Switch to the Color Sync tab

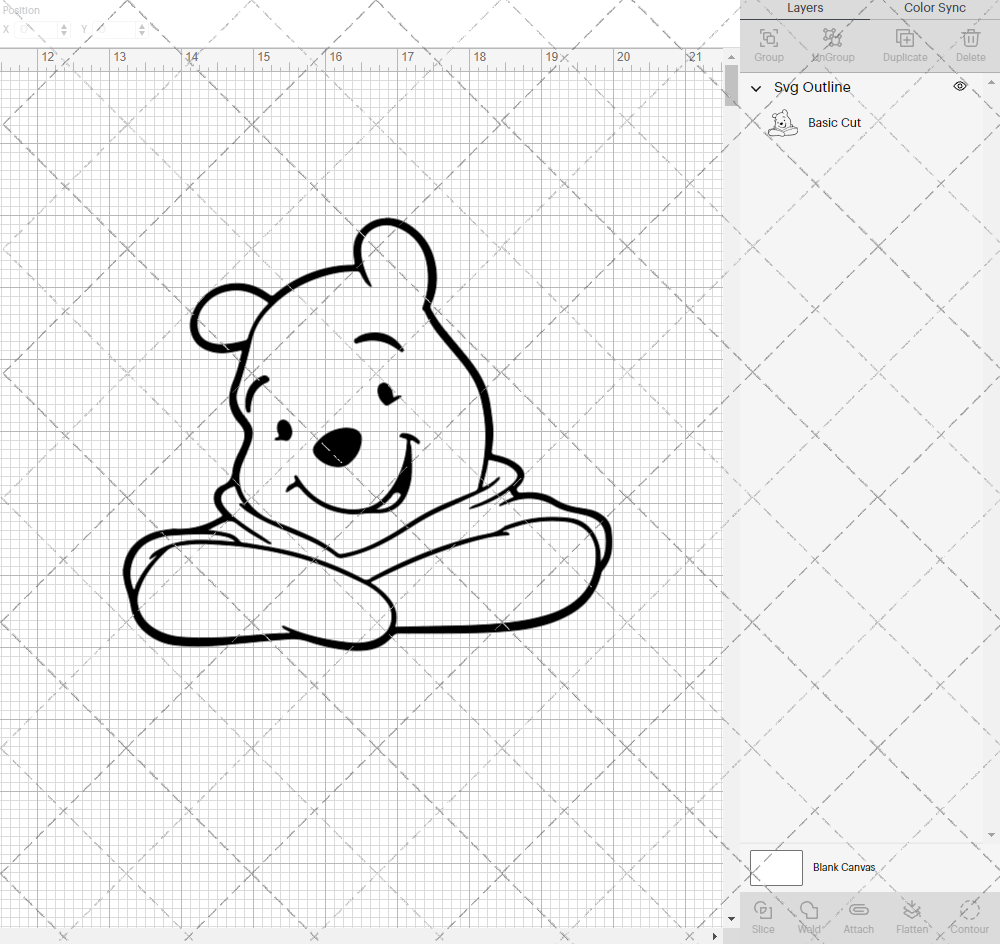coord(934,8)
